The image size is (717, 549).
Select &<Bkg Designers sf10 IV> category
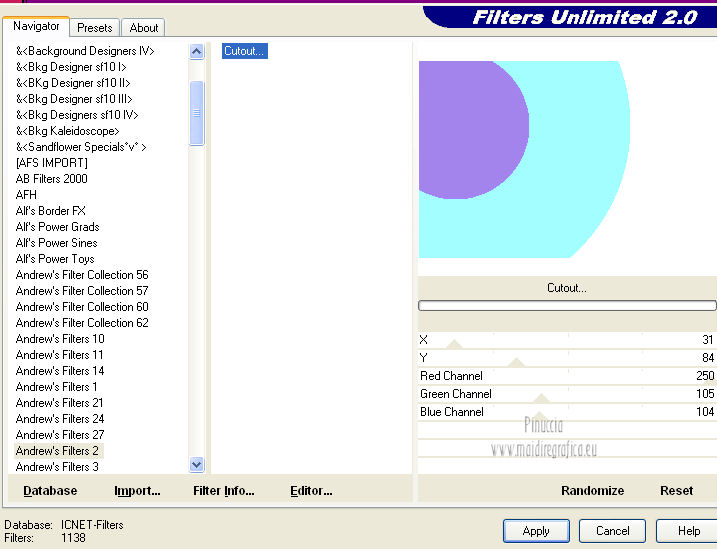(77, 115)
